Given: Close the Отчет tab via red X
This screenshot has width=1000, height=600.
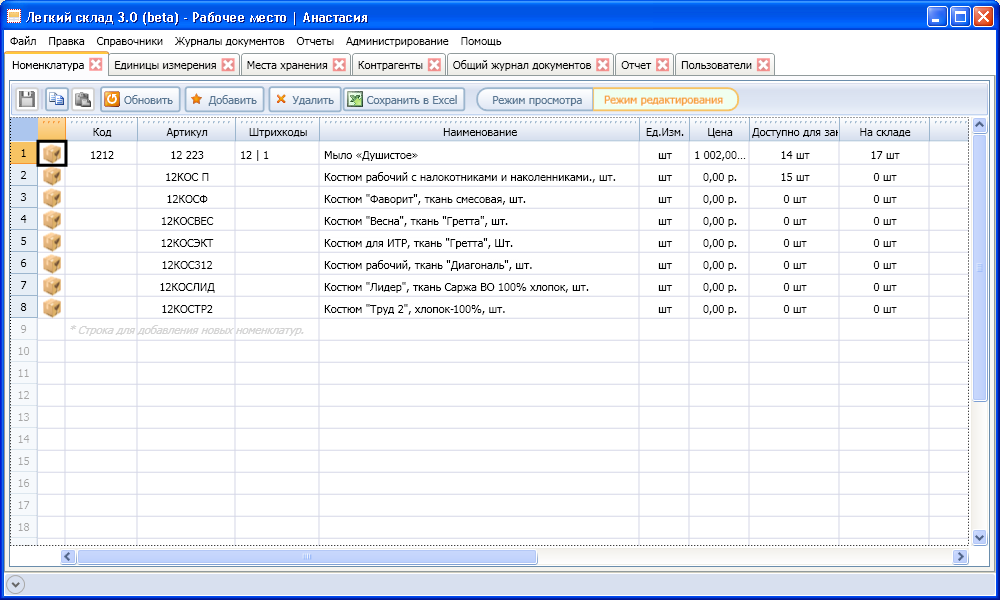Looking at the screenshot, I should (x=662, y=65).
